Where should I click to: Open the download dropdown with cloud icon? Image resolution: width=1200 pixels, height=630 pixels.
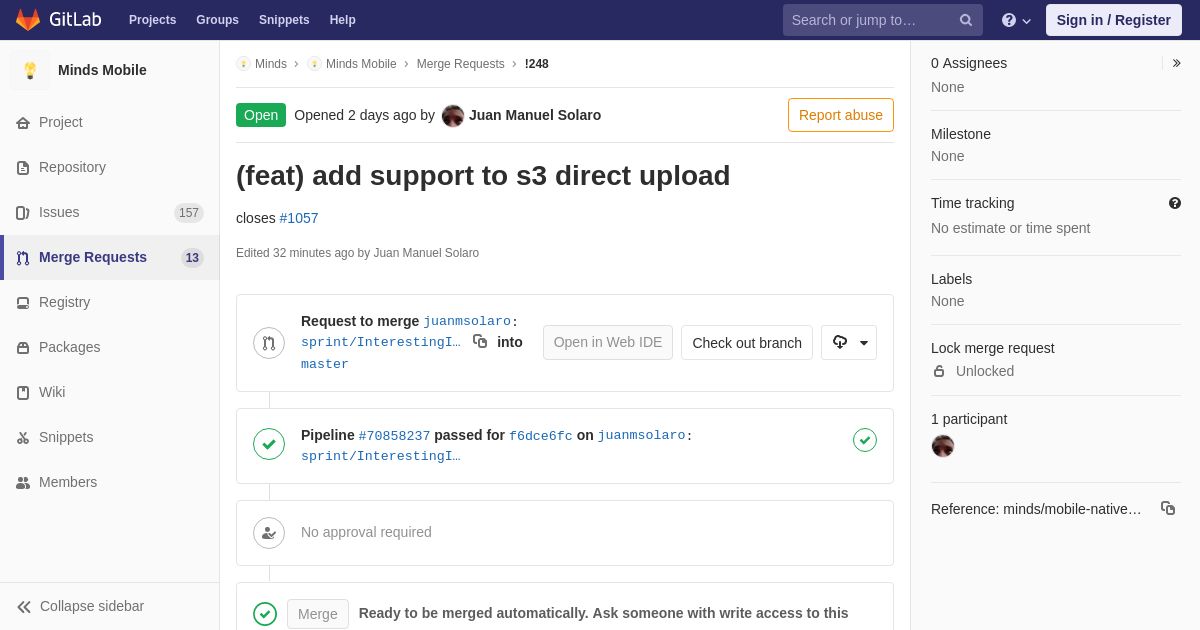849,343
